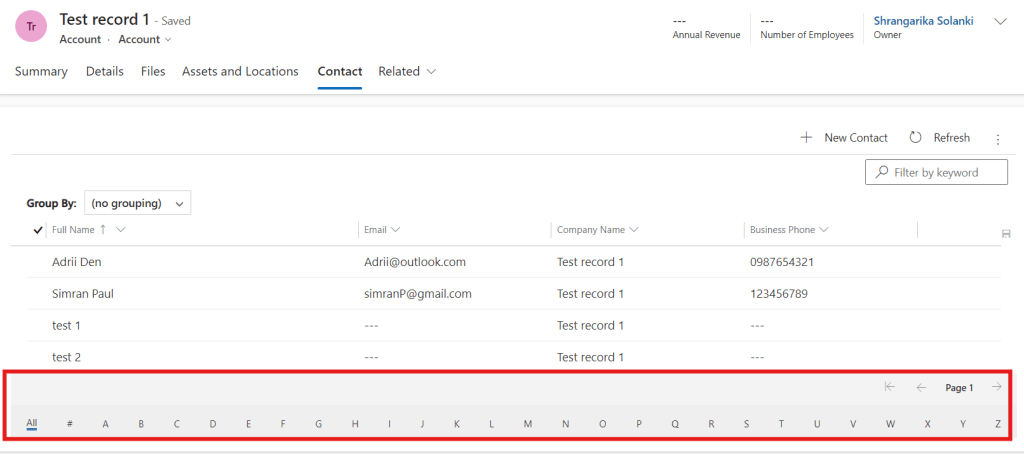Go to the next page arrow
This screenshot has height=454, width=1024.
996,388
